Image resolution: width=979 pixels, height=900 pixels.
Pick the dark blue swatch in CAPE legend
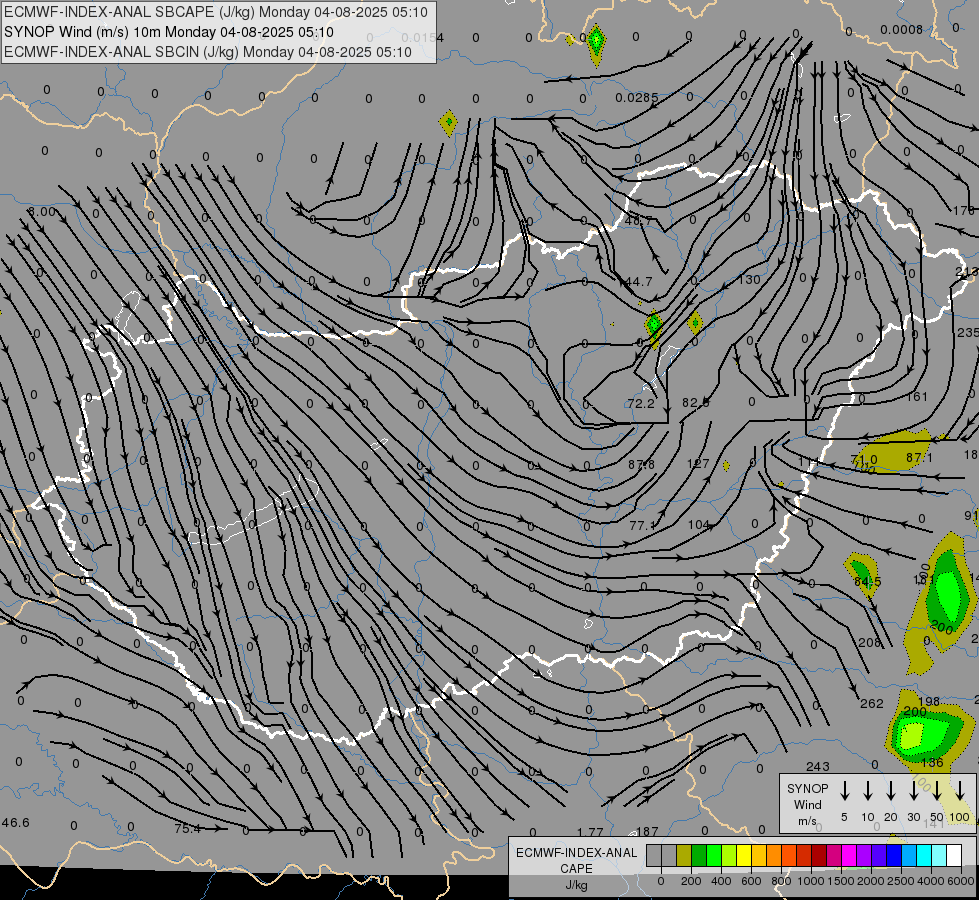(893, 855)
